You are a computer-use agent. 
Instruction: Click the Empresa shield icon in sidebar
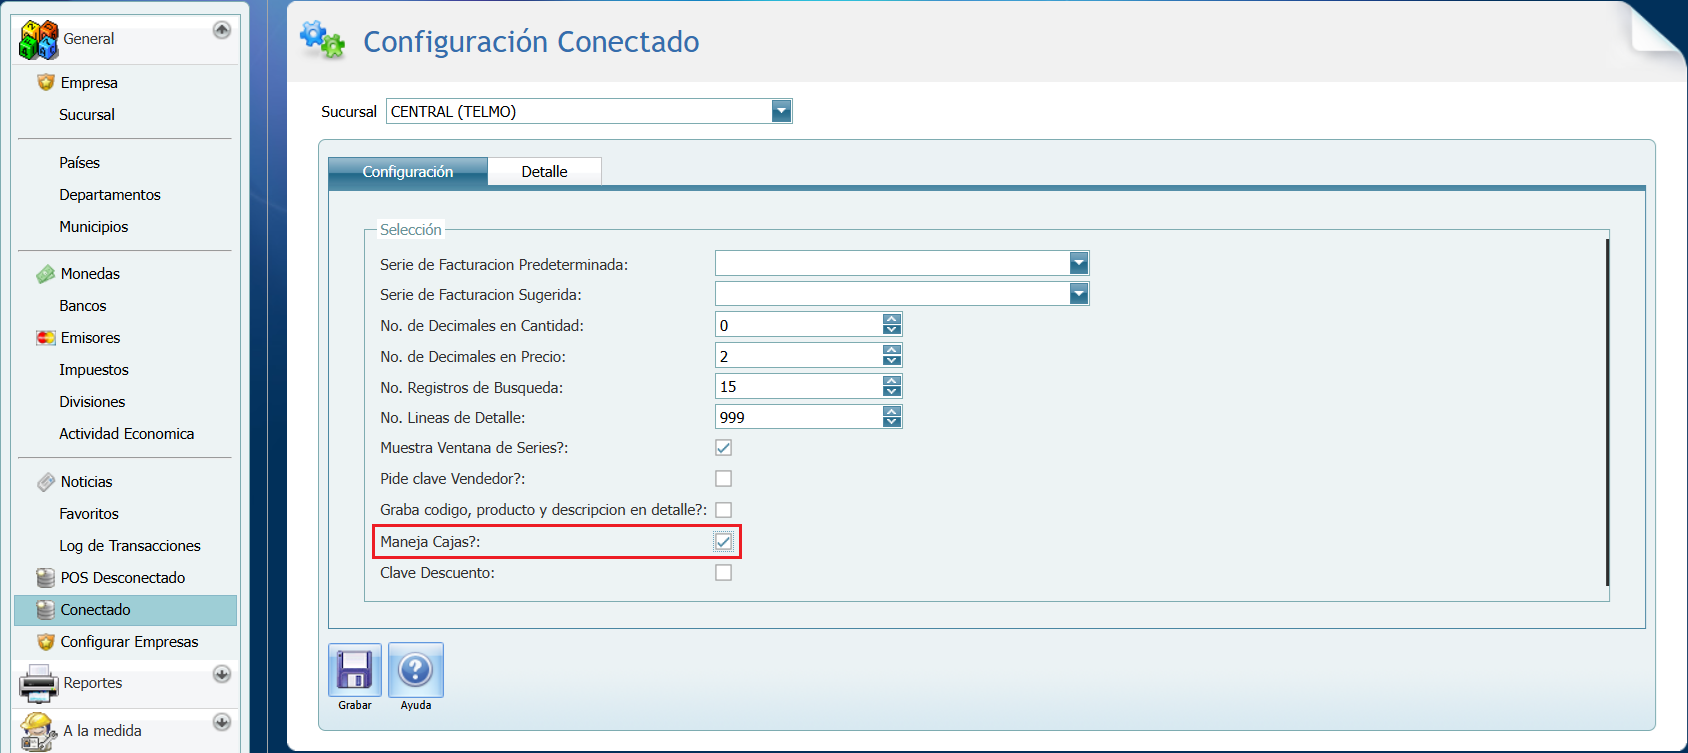tap(45, 82)
